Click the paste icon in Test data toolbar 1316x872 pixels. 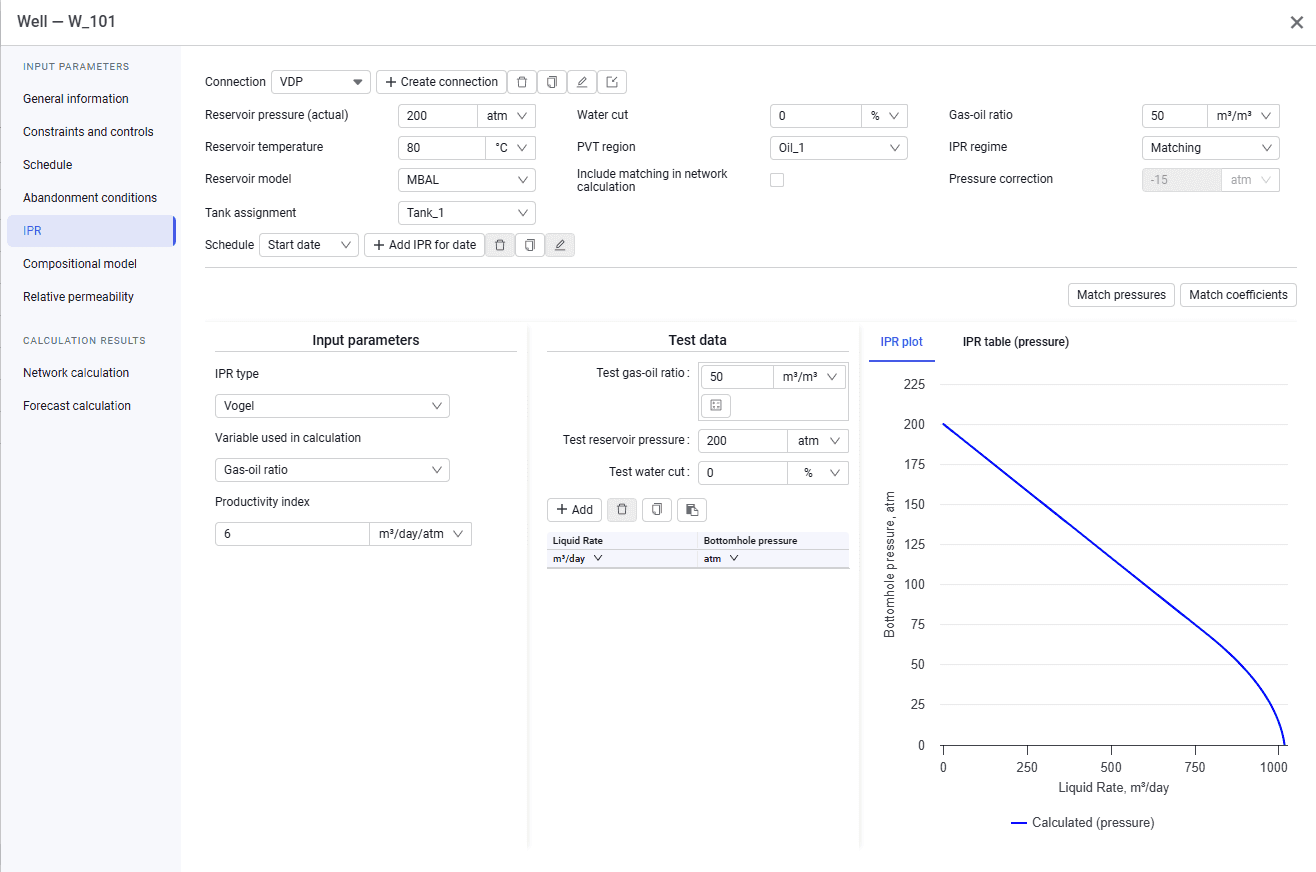pyautogui.click(x=692, y=510)
